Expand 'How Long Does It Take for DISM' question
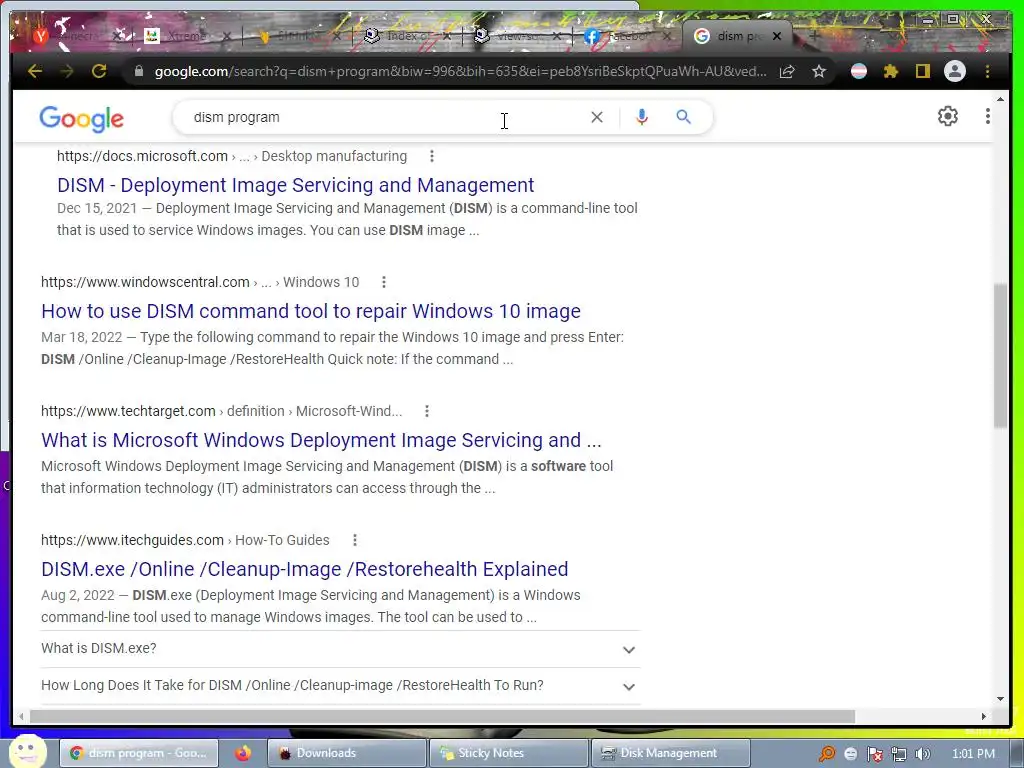This screenshot has width=1024, height=768. tap(340, 686)
